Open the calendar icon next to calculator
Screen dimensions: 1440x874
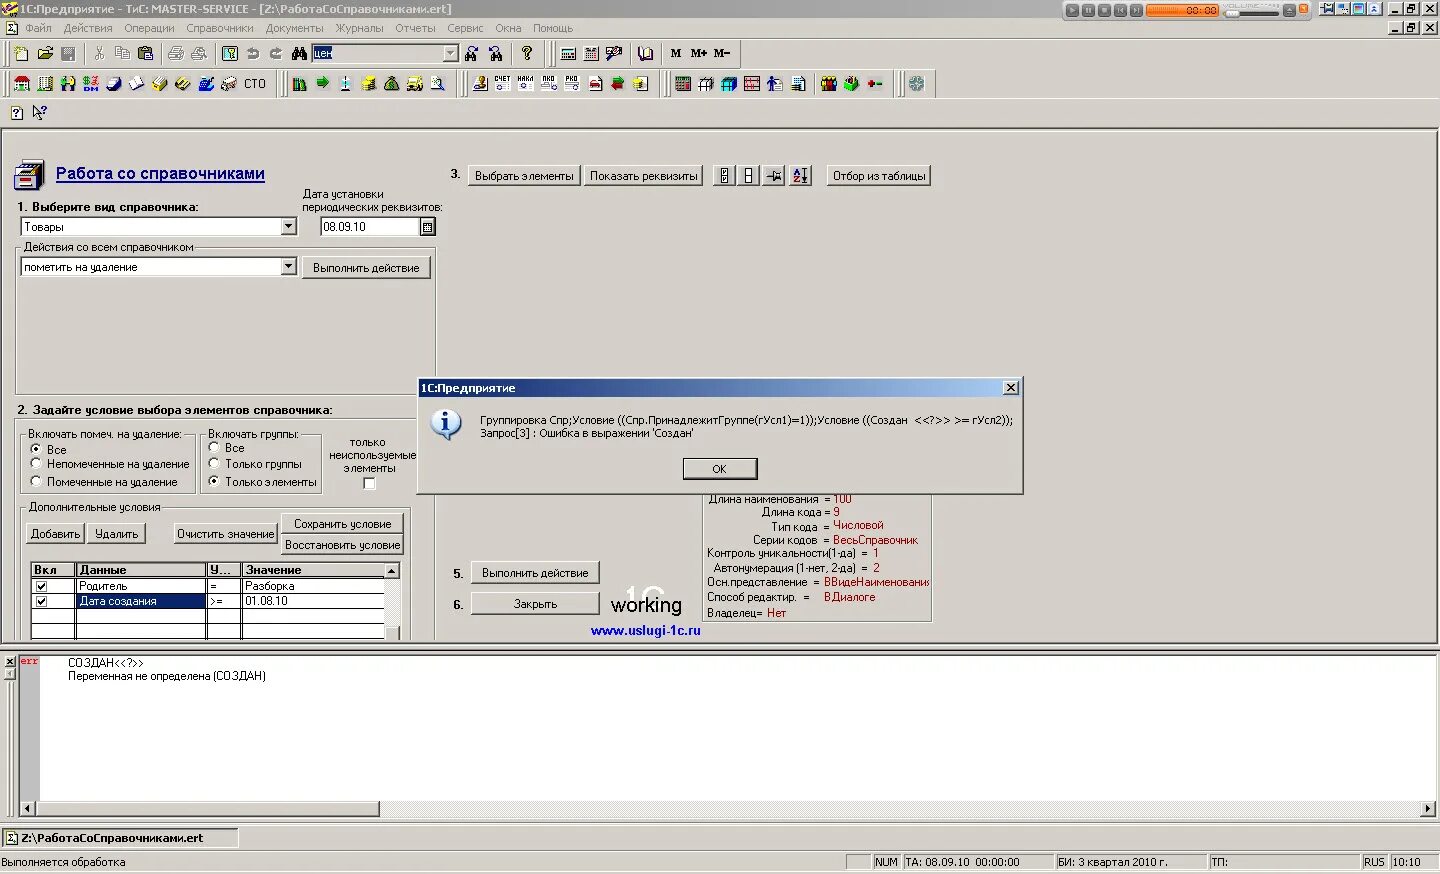pyautogui.click(x=591, y=53)
